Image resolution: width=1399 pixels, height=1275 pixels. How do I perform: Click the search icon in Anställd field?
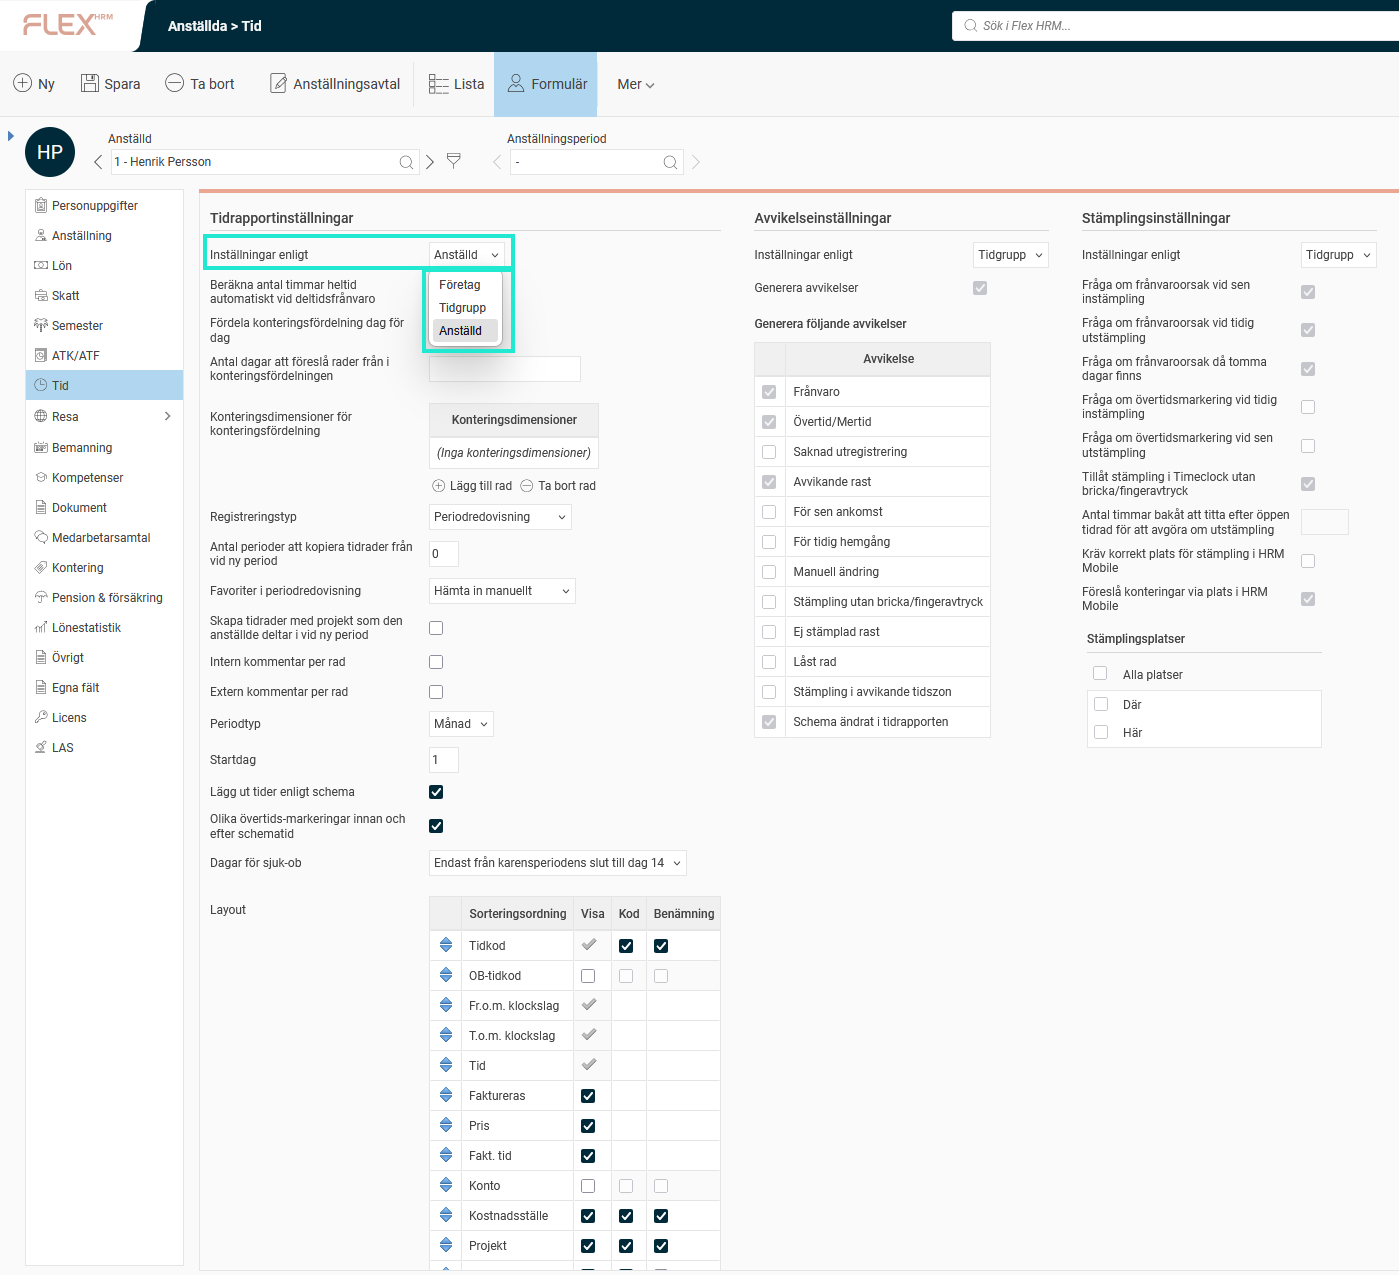tap(406, 162)
